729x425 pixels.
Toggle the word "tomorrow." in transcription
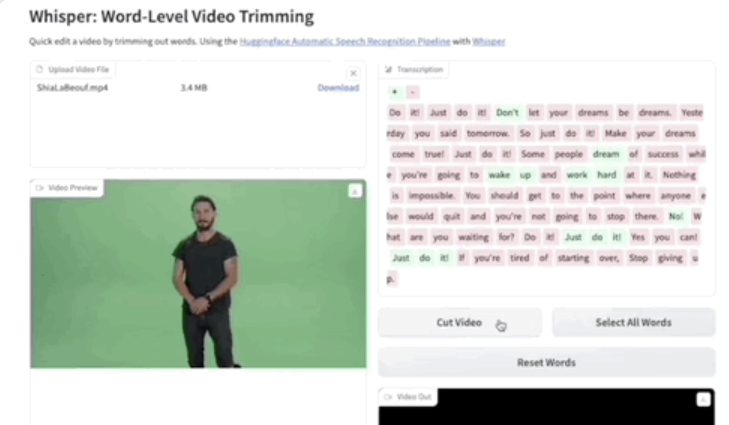[485, 133]
